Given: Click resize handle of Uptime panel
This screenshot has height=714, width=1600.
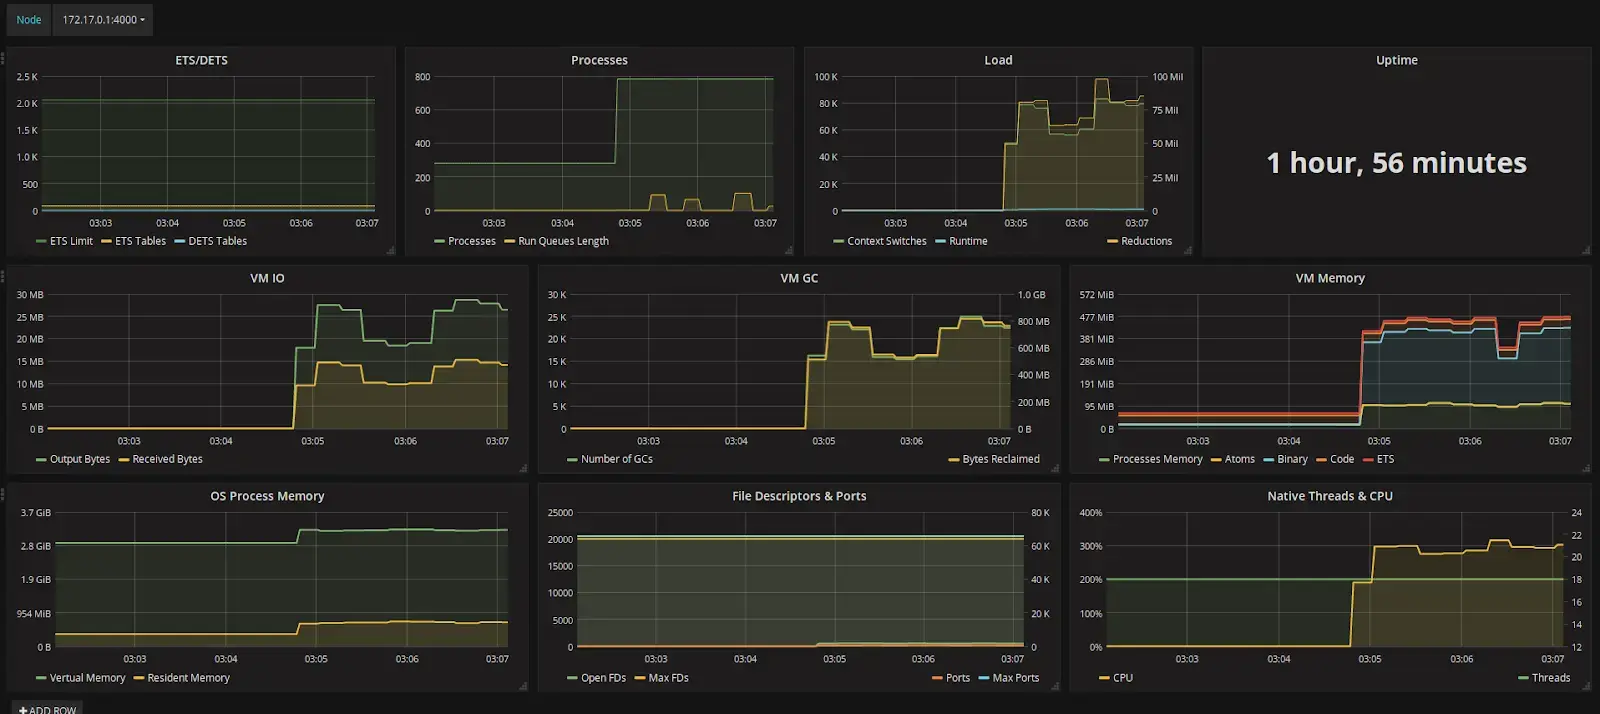Looking at the screenshot, I should (1585, 250).
